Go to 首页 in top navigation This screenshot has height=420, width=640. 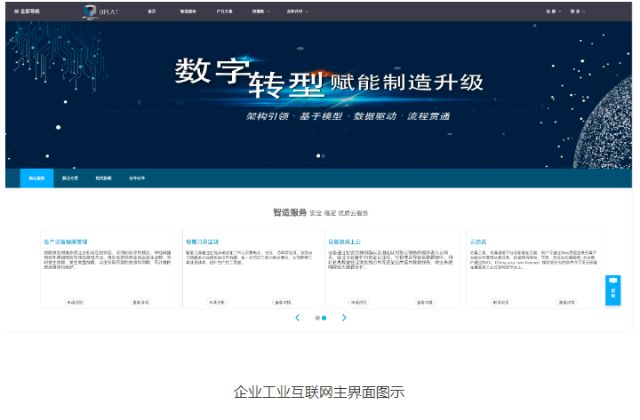[x=152, y=11]
